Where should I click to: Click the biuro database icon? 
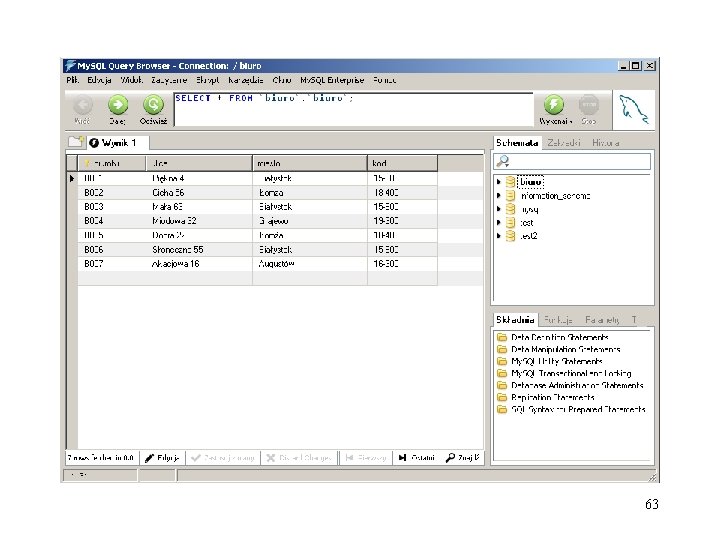tap(510, 182)
